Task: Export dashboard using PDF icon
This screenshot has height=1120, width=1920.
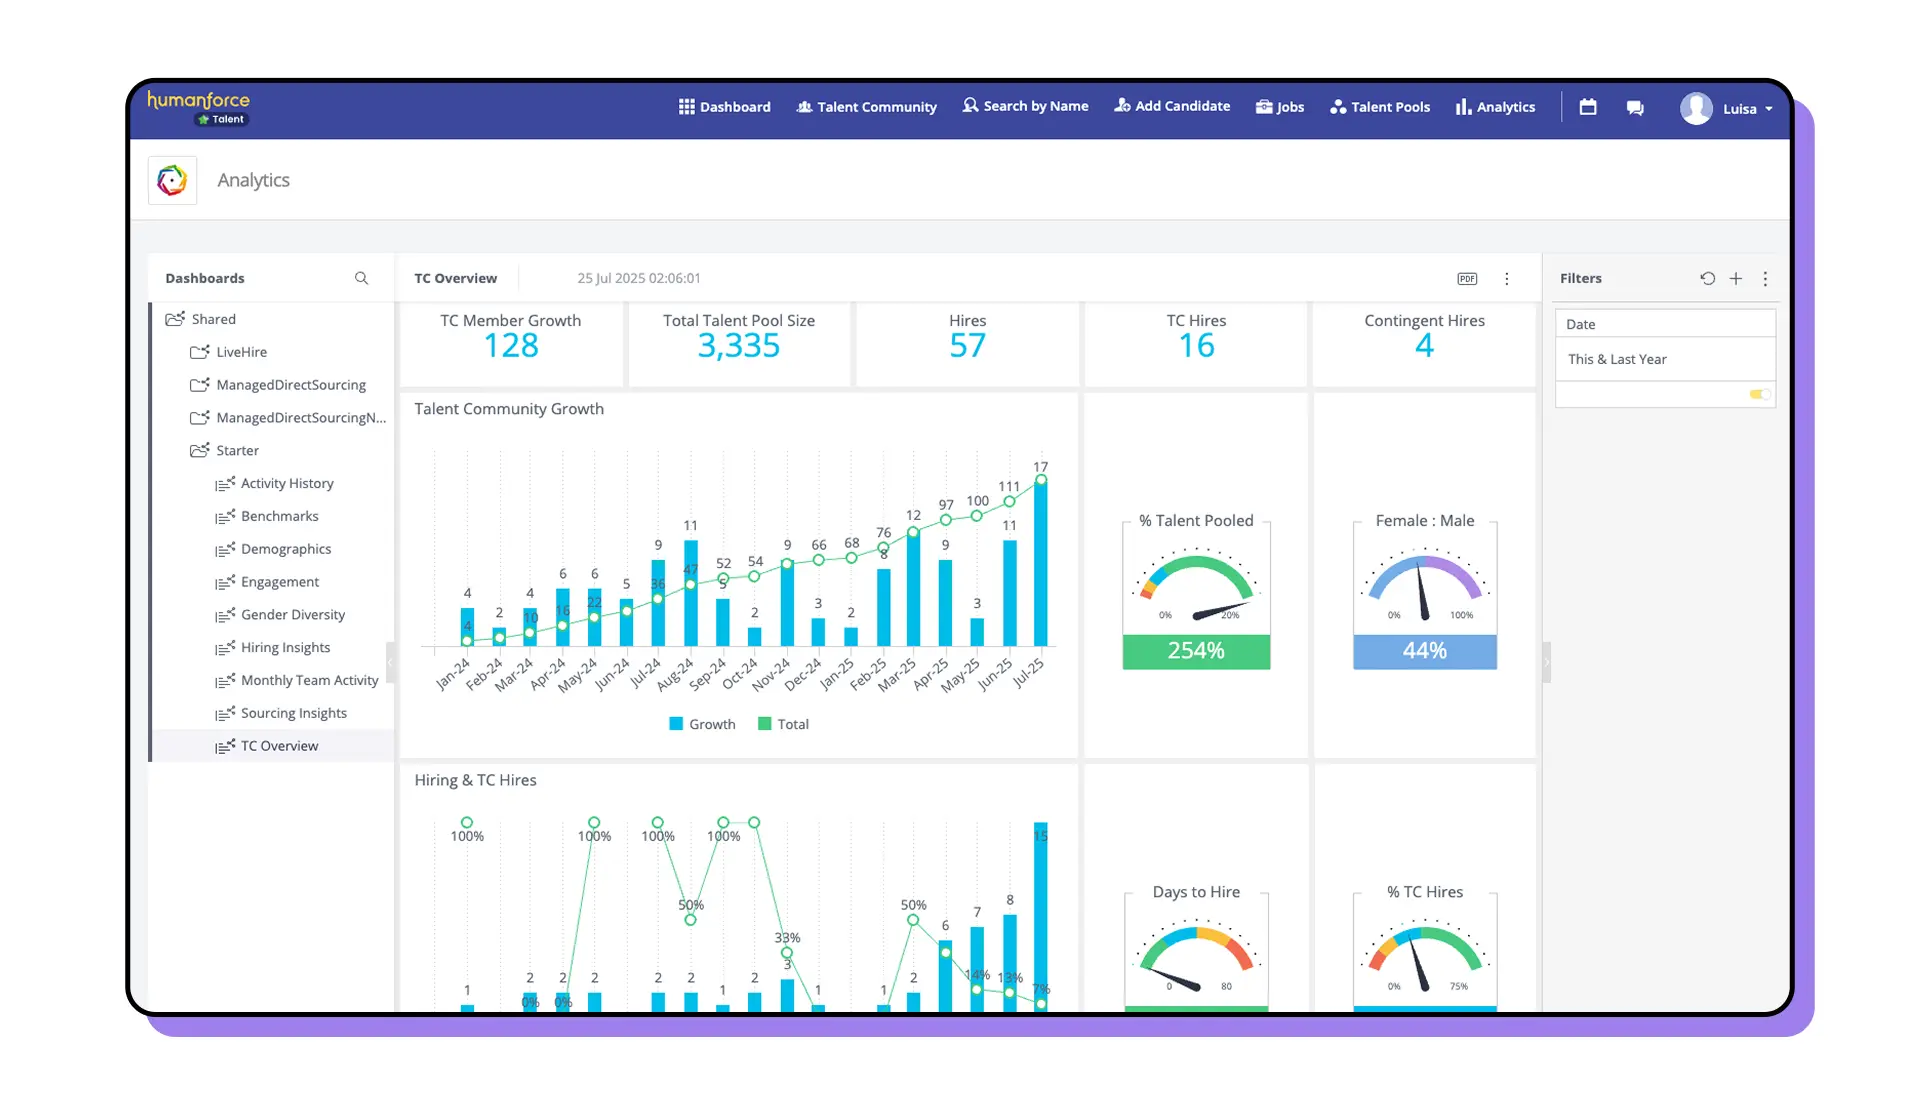Action: tap(1467, 279)
